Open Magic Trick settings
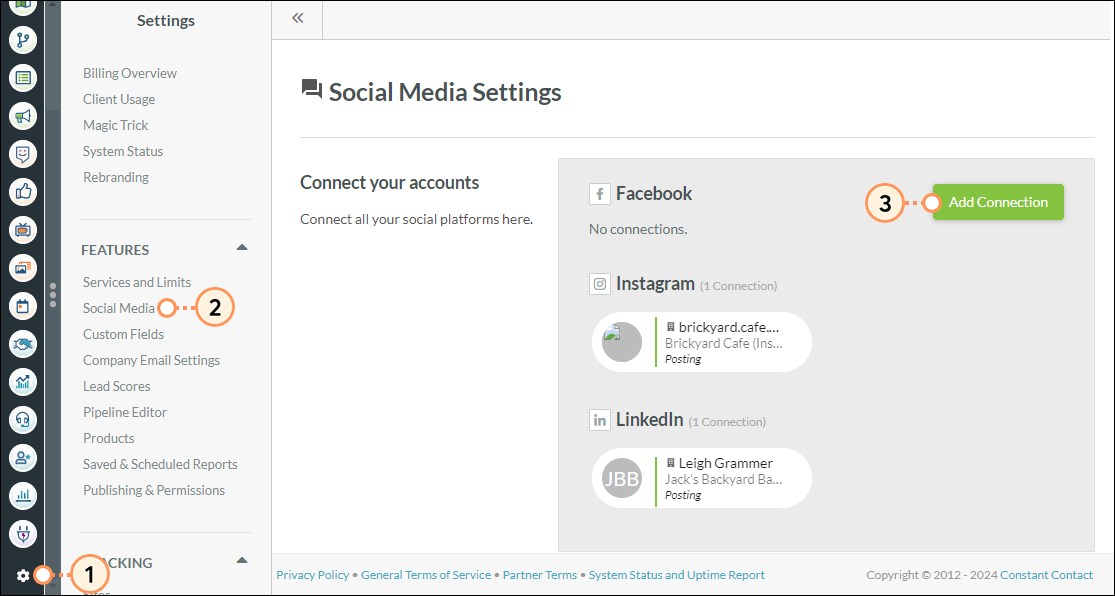This screenshot has width=1115, height=596. tap(115, 125)
